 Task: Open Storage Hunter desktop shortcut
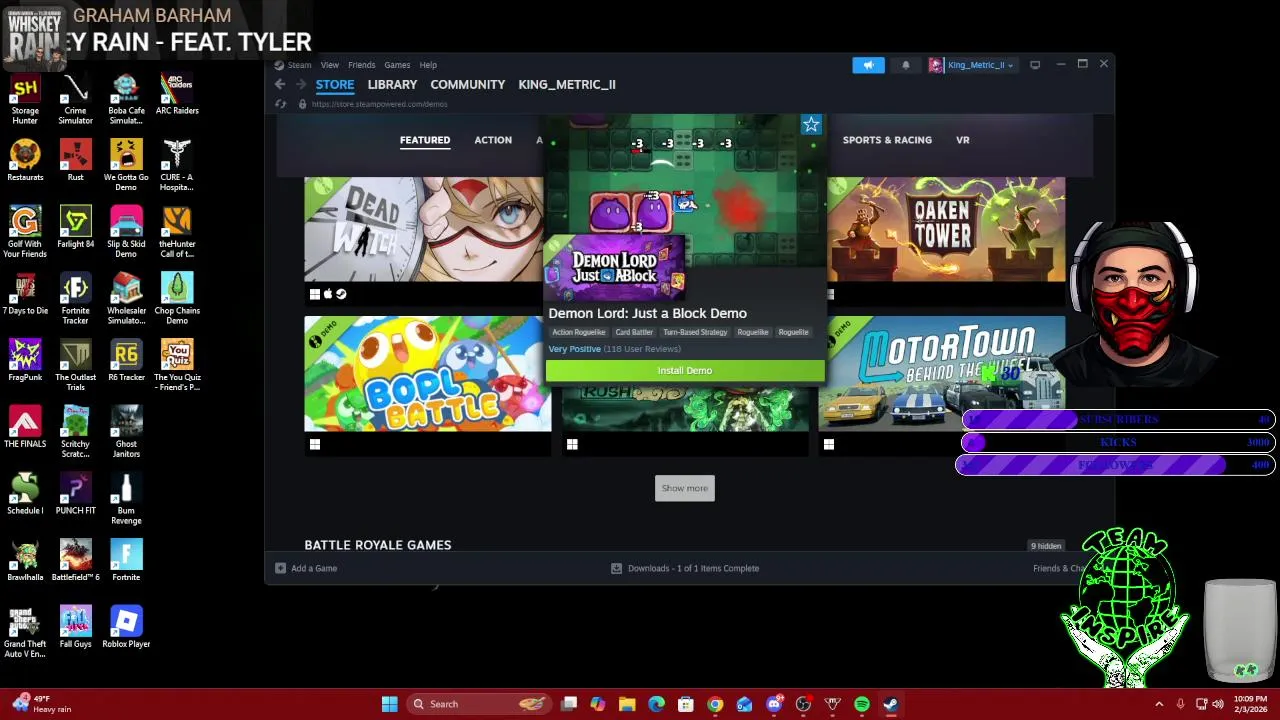[x=25, y=100]
